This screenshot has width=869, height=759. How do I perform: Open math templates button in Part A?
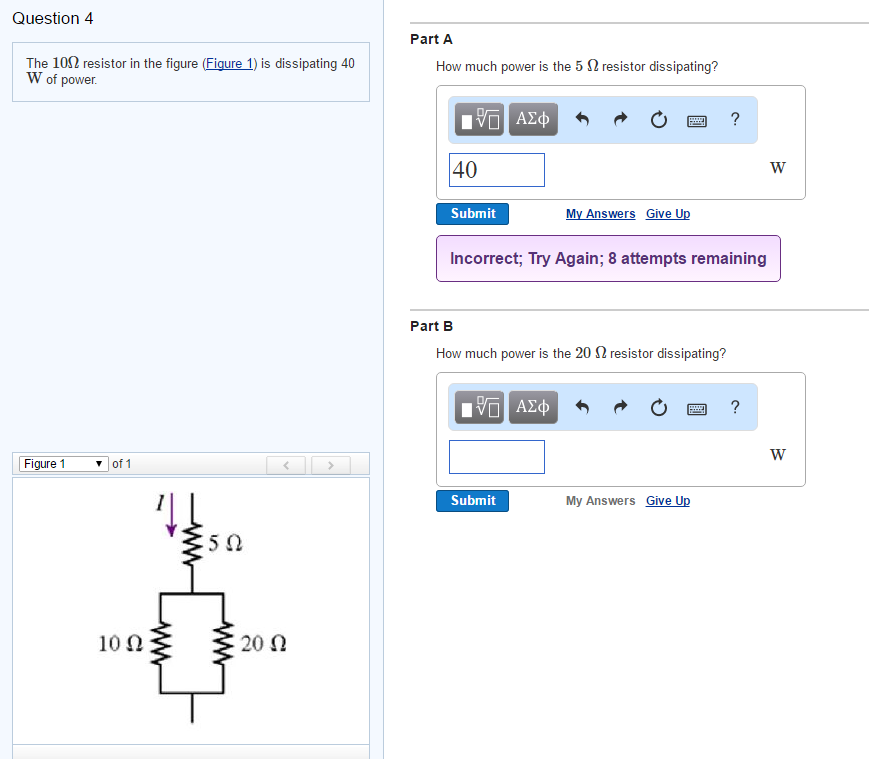tap(479, 119)
